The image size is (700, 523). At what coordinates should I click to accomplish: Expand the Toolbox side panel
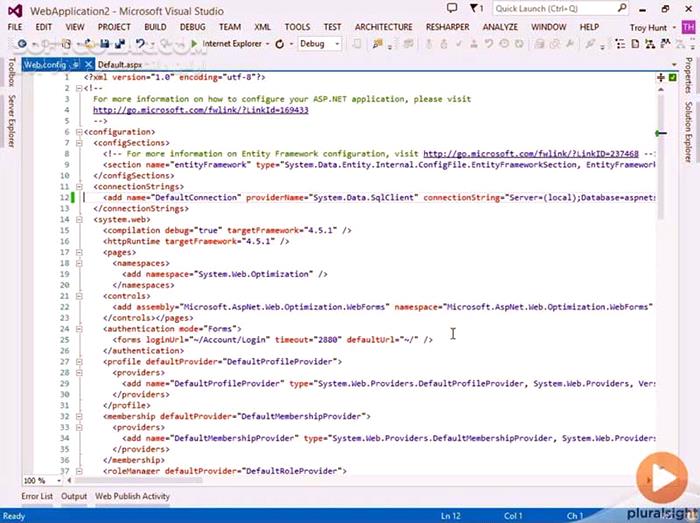(x=12, y=72)
